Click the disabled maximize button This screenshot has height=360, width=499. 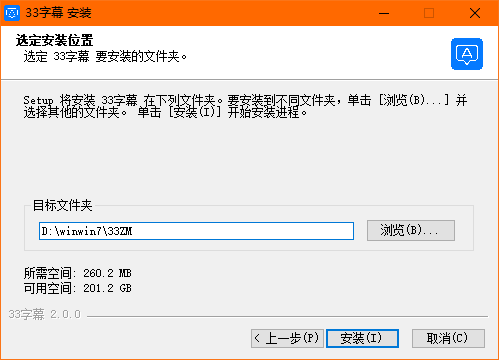pyautogui.click(x=429, y=13)
